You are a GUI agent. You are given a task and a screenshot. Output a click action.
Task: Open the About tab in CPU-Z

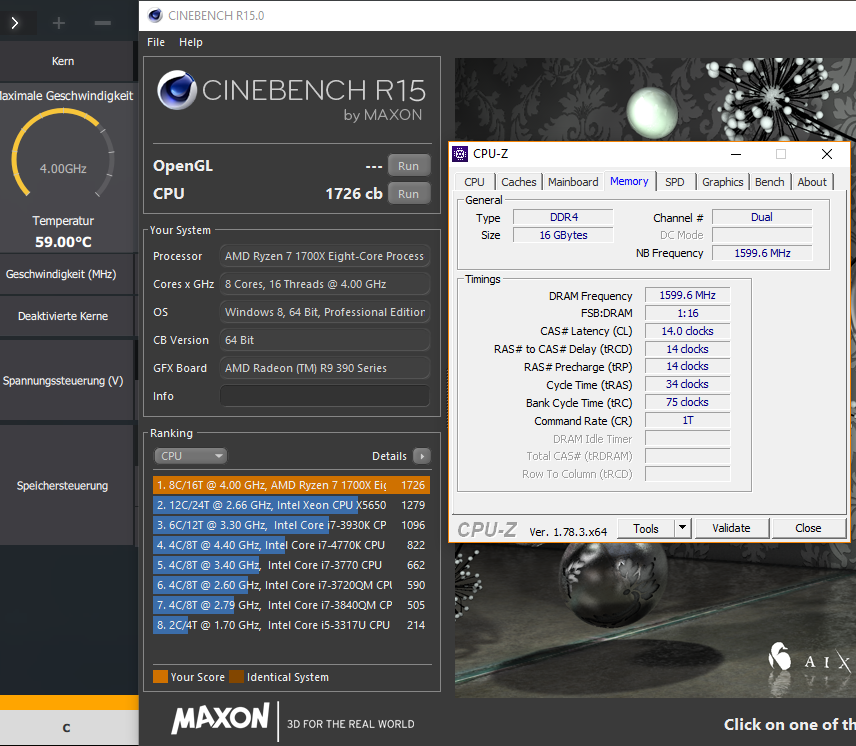point(812,182)
